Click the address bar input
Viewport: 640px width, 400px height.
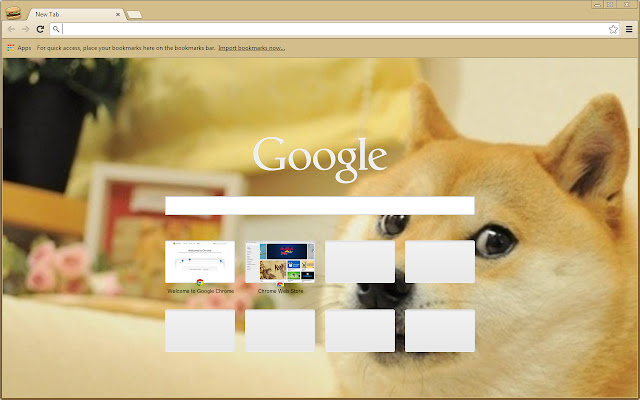coord(335,29)
